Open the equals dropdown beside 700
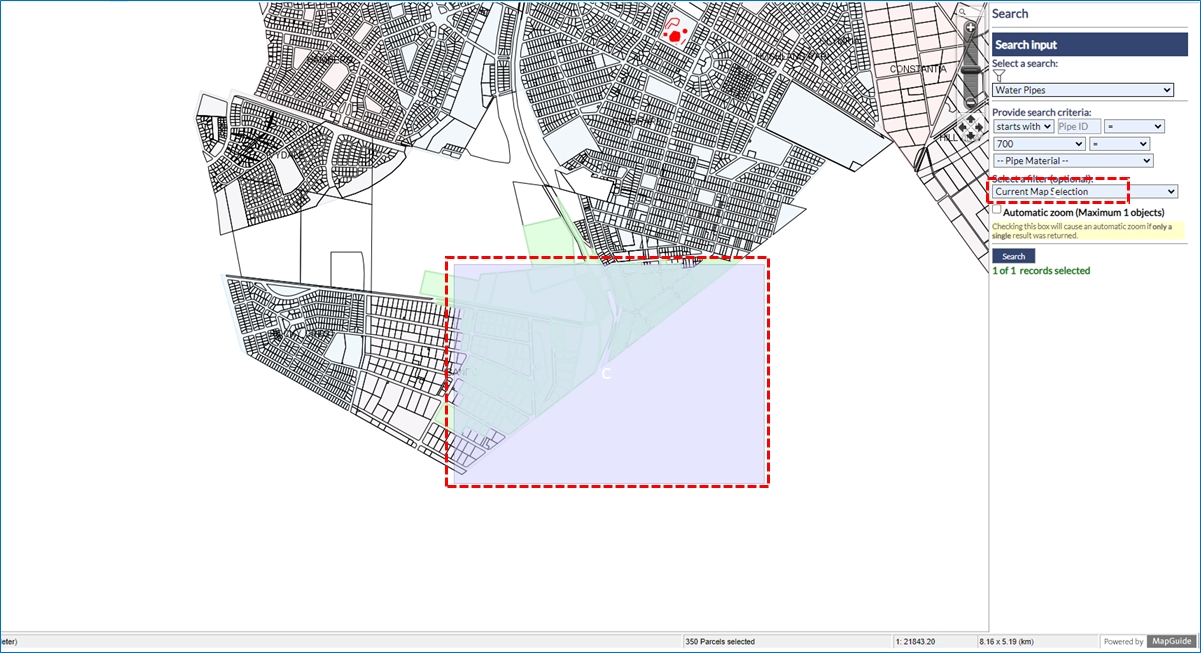The width and height of the screenshot is (1201, 653). tap(1119, 144)
